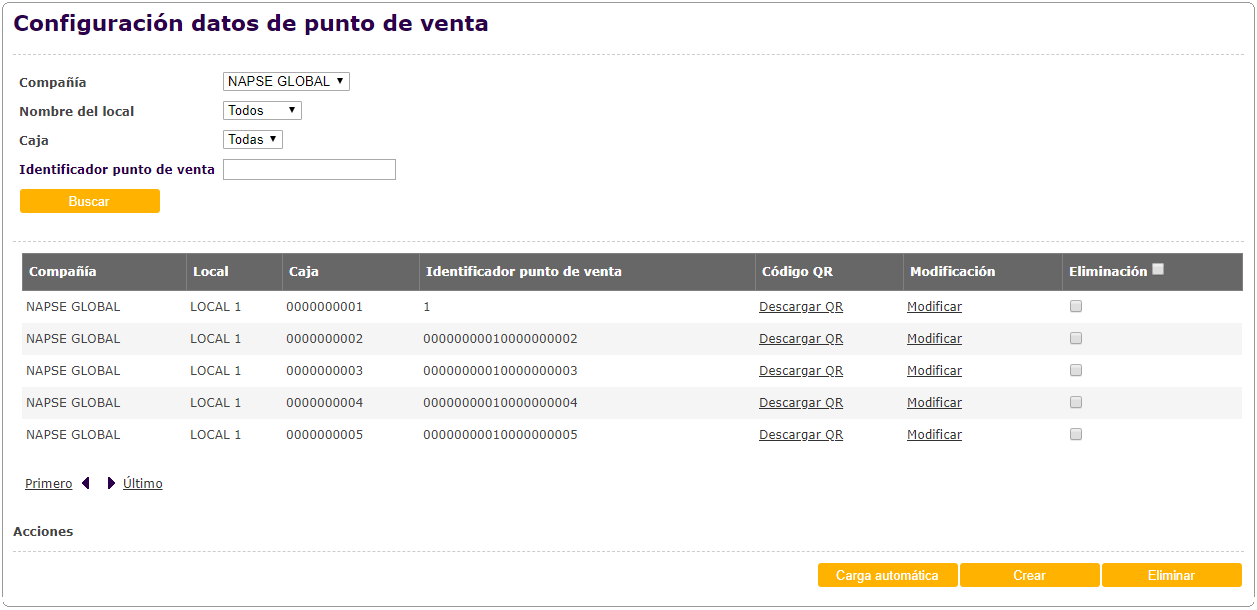Open Modificar link for Caja 0000000002

[934, 339]
